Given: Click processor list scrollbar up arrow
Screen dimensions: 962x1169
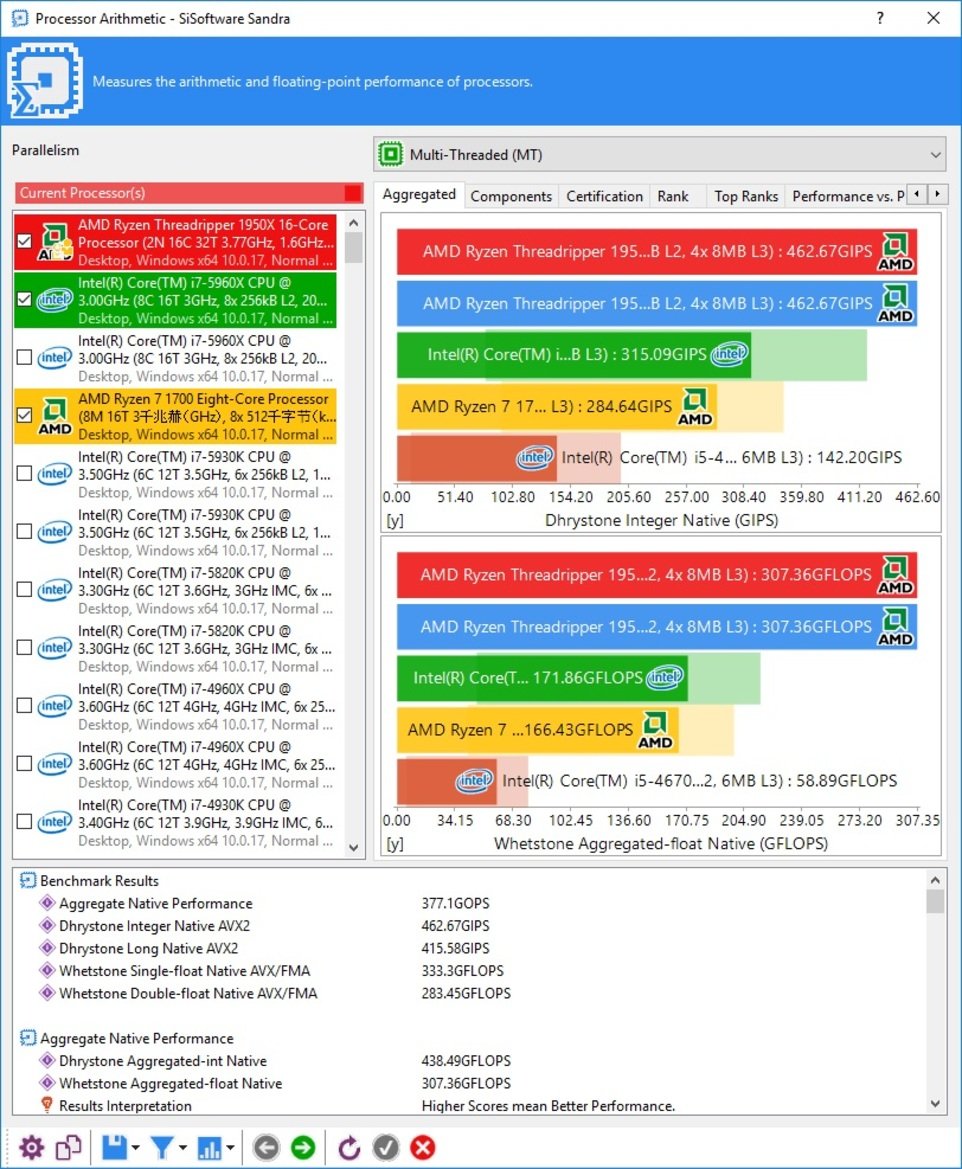Looking at the screenshot, I should click(x=353, y=223).
